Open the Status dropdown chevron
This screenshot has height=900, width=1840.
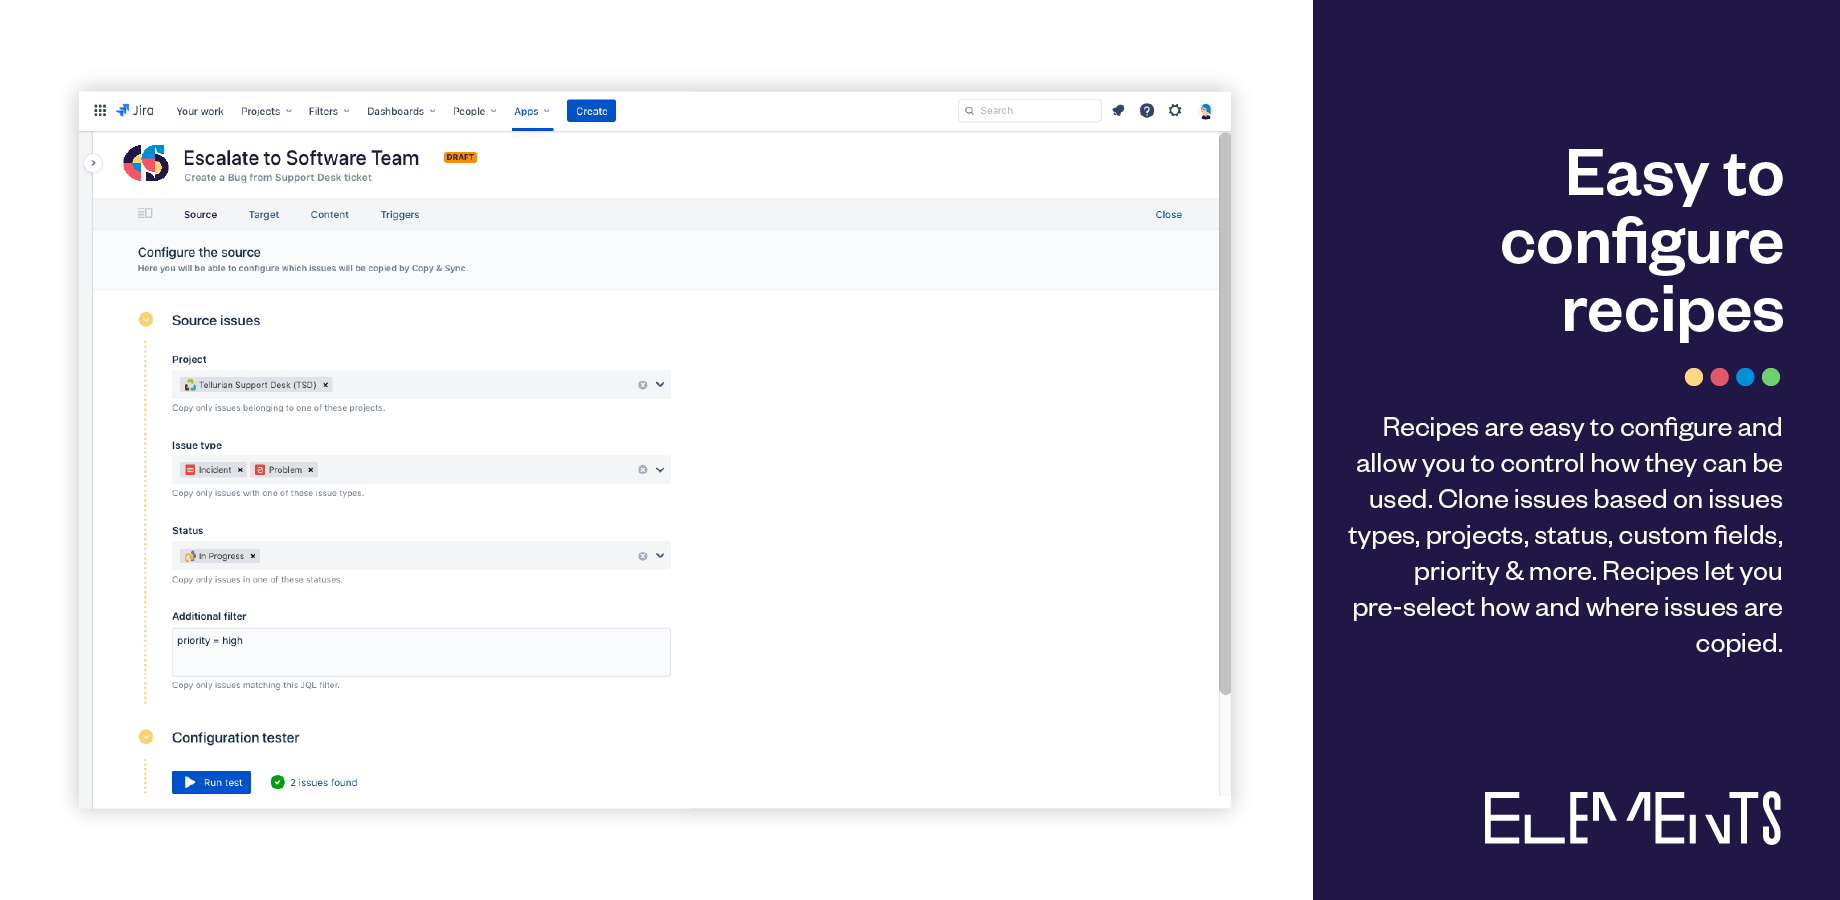(x=660, y=556)
